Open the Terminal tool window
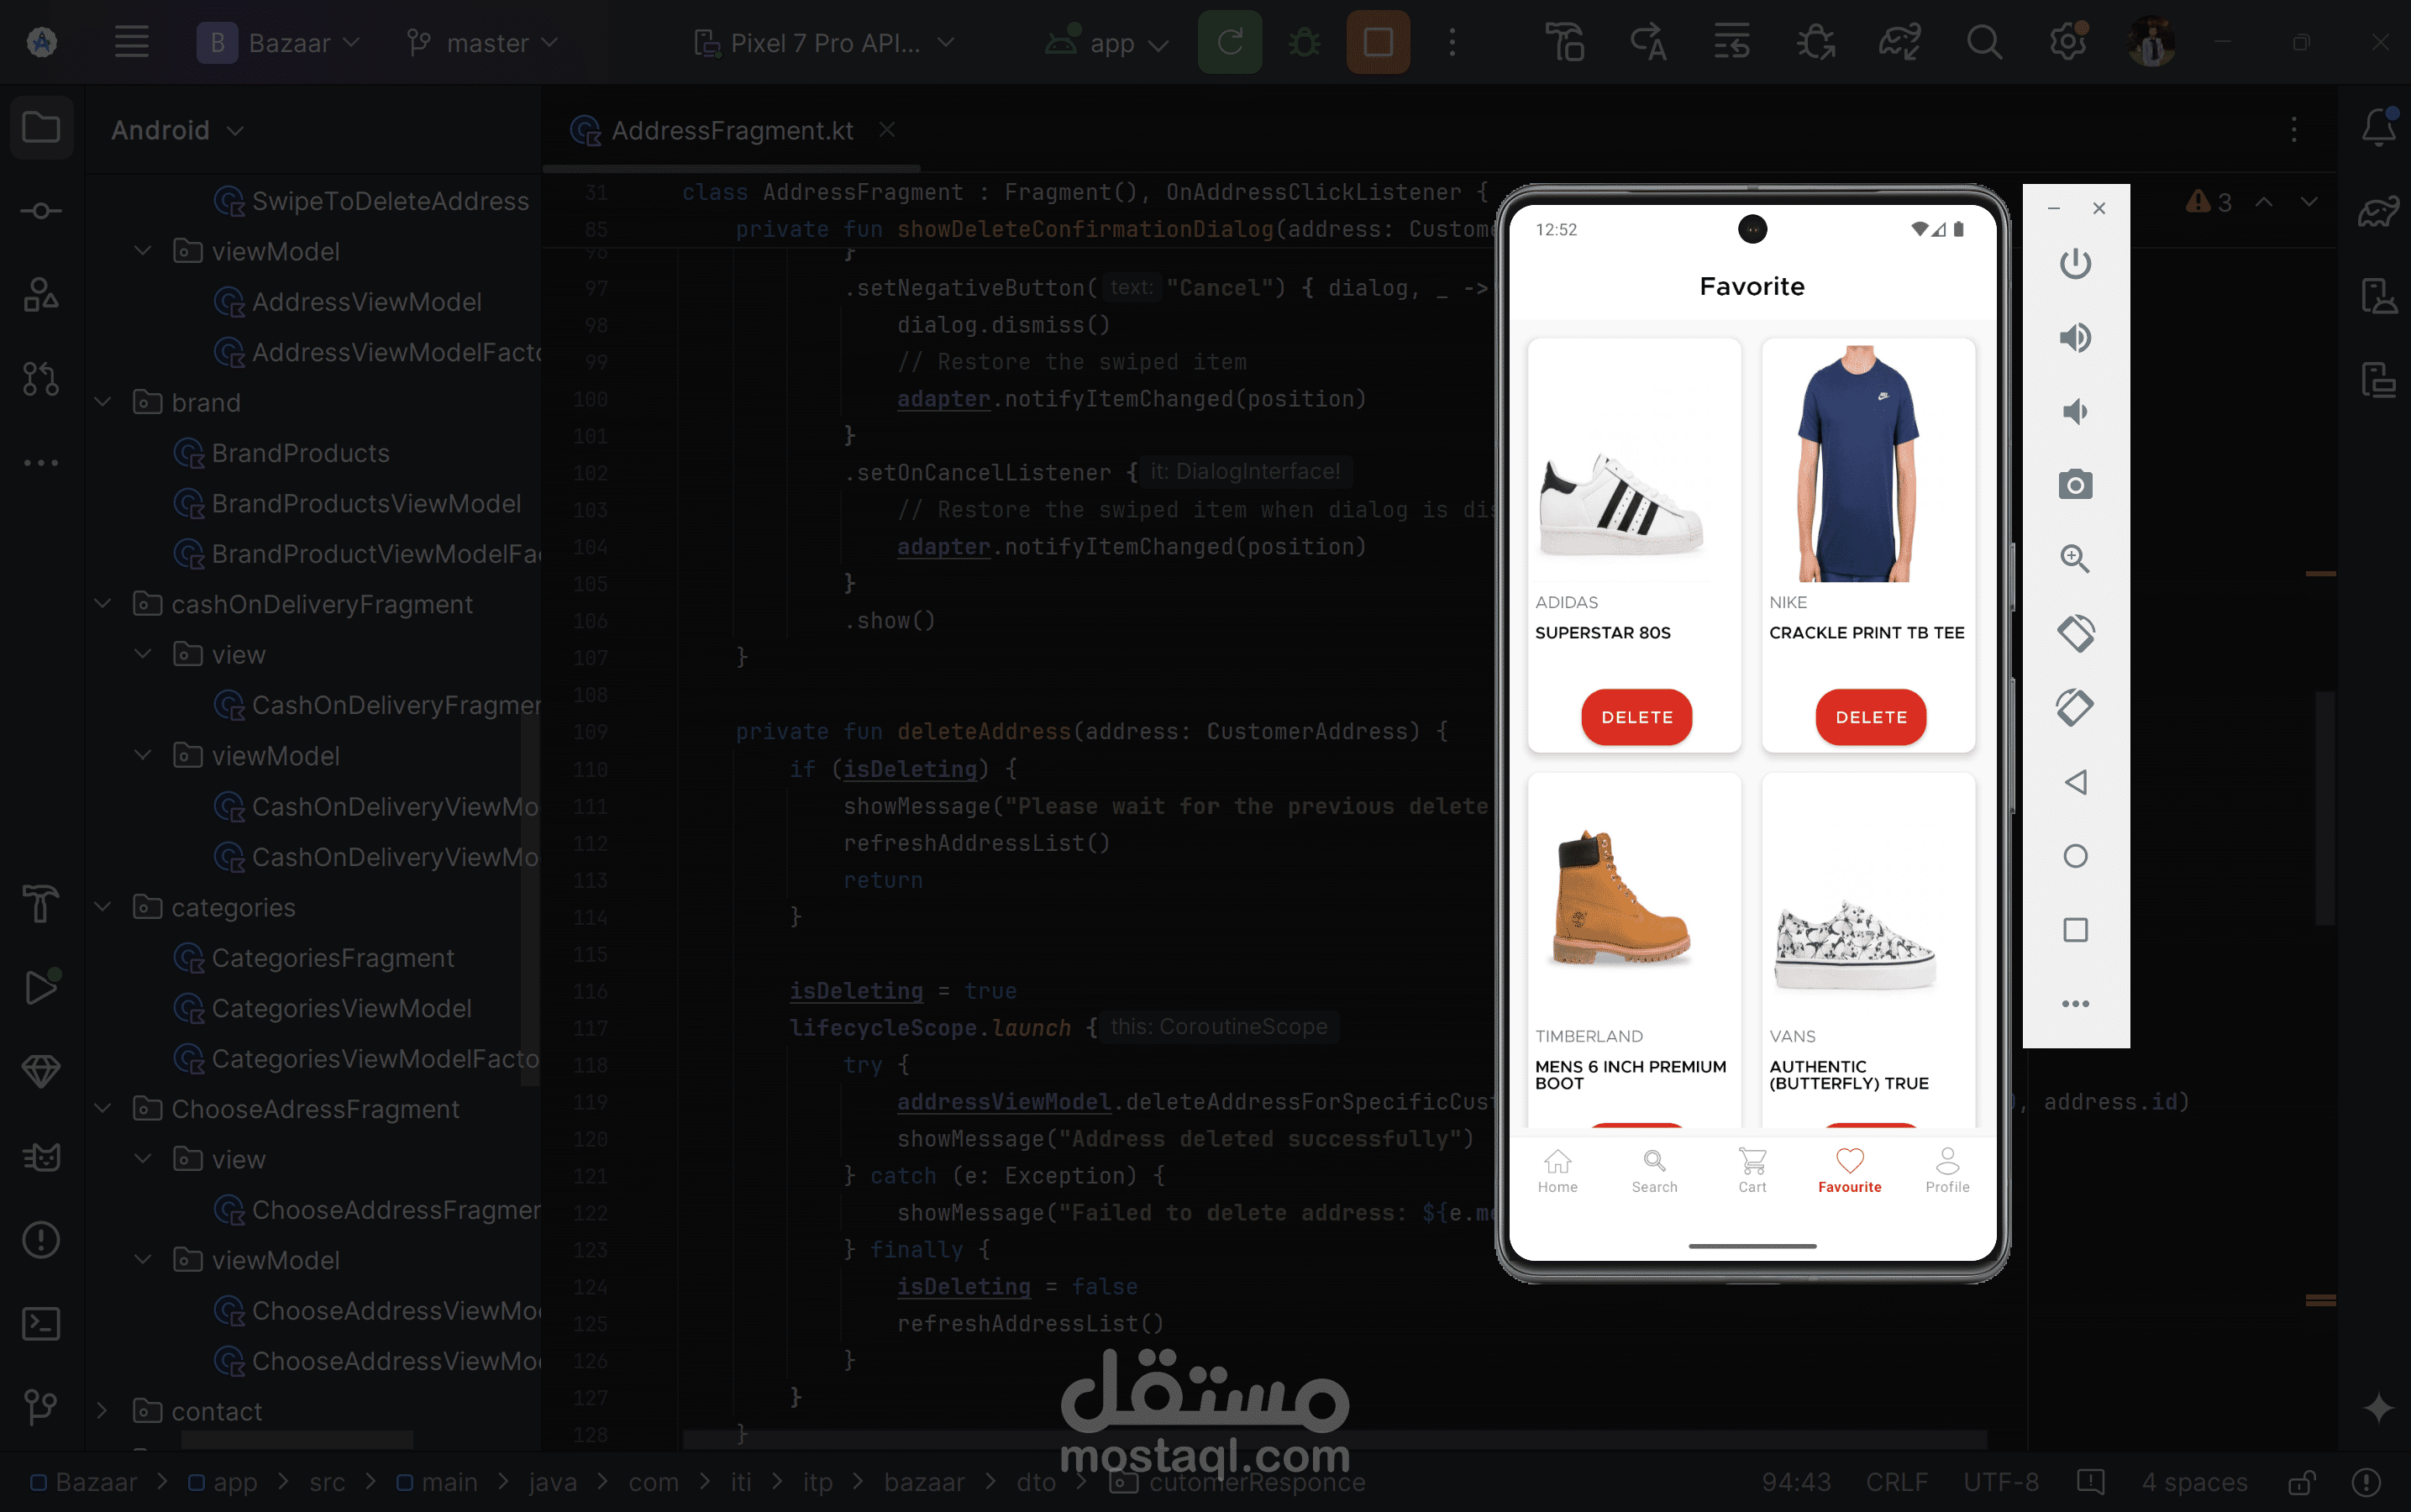 [41, 1324]
